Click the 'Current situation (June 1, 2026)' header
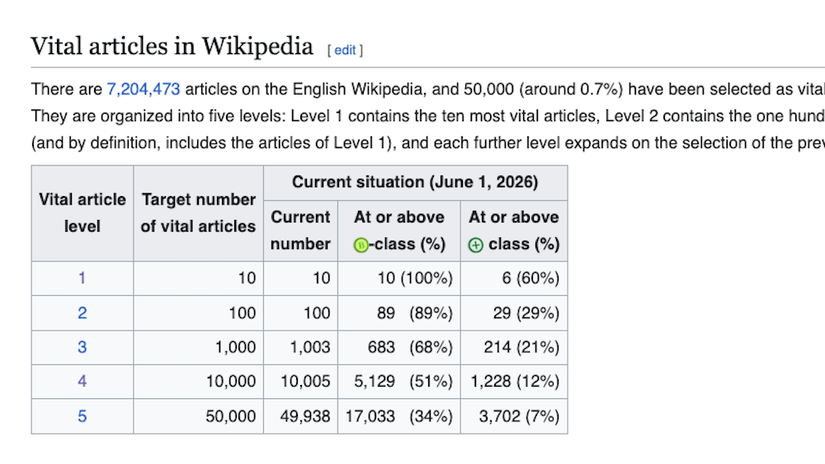 415,183
